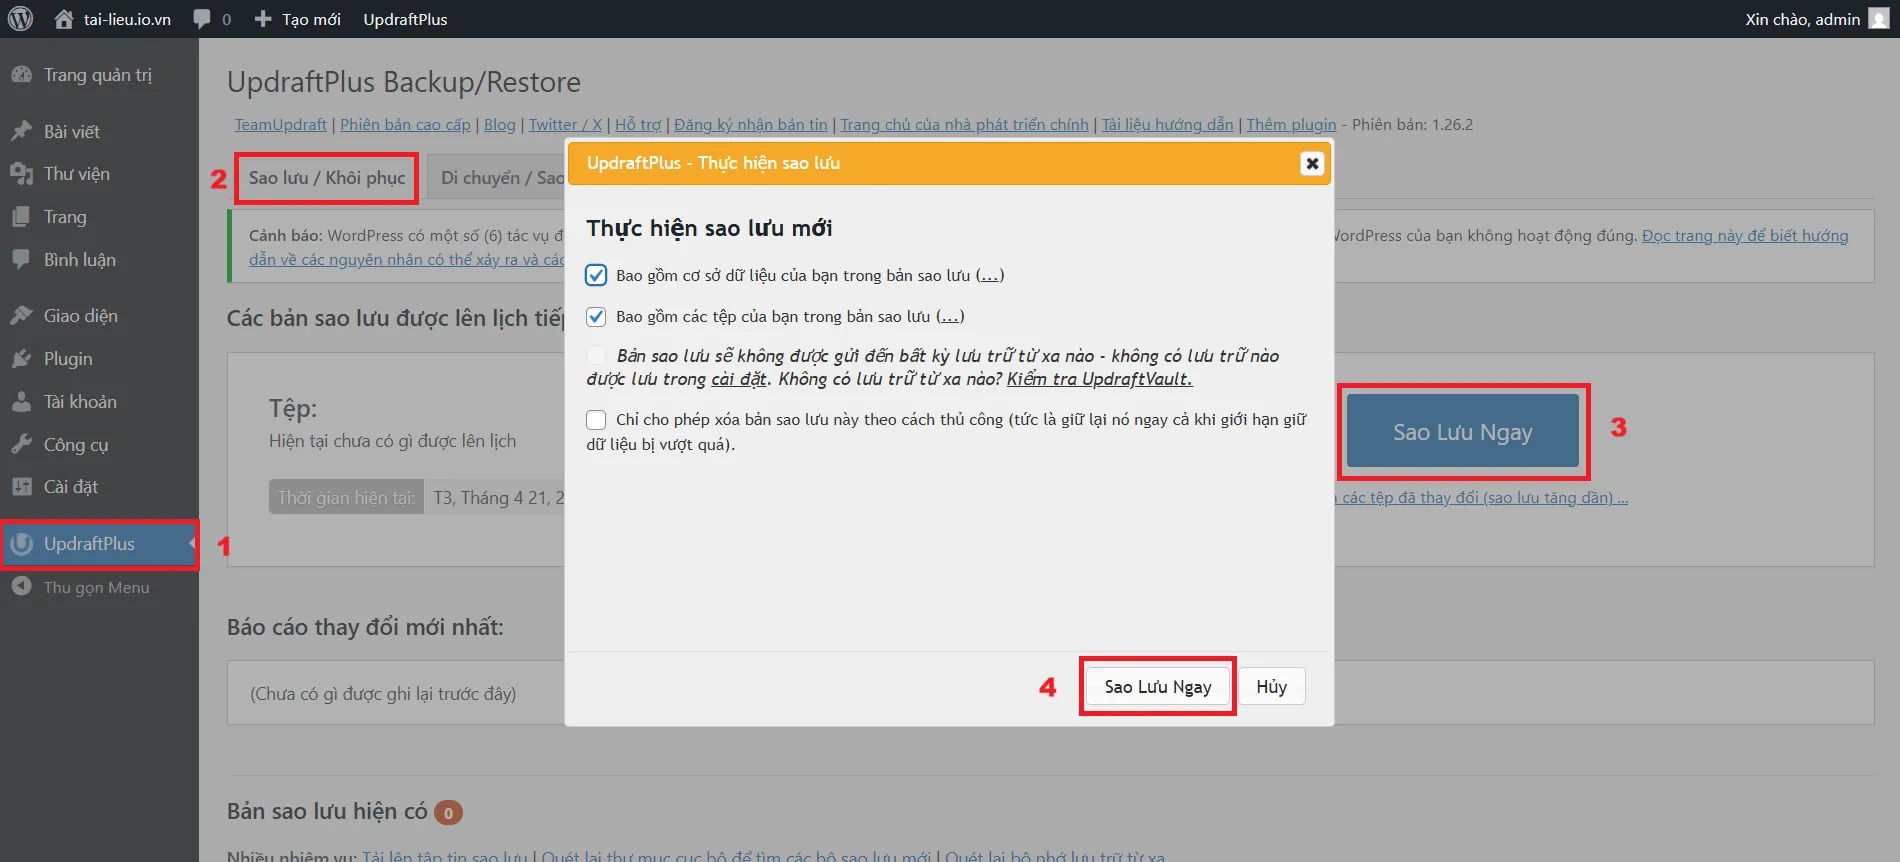Click the Trang pages icon
This screenshot has width=1900, height=862.
coord(21,217)
